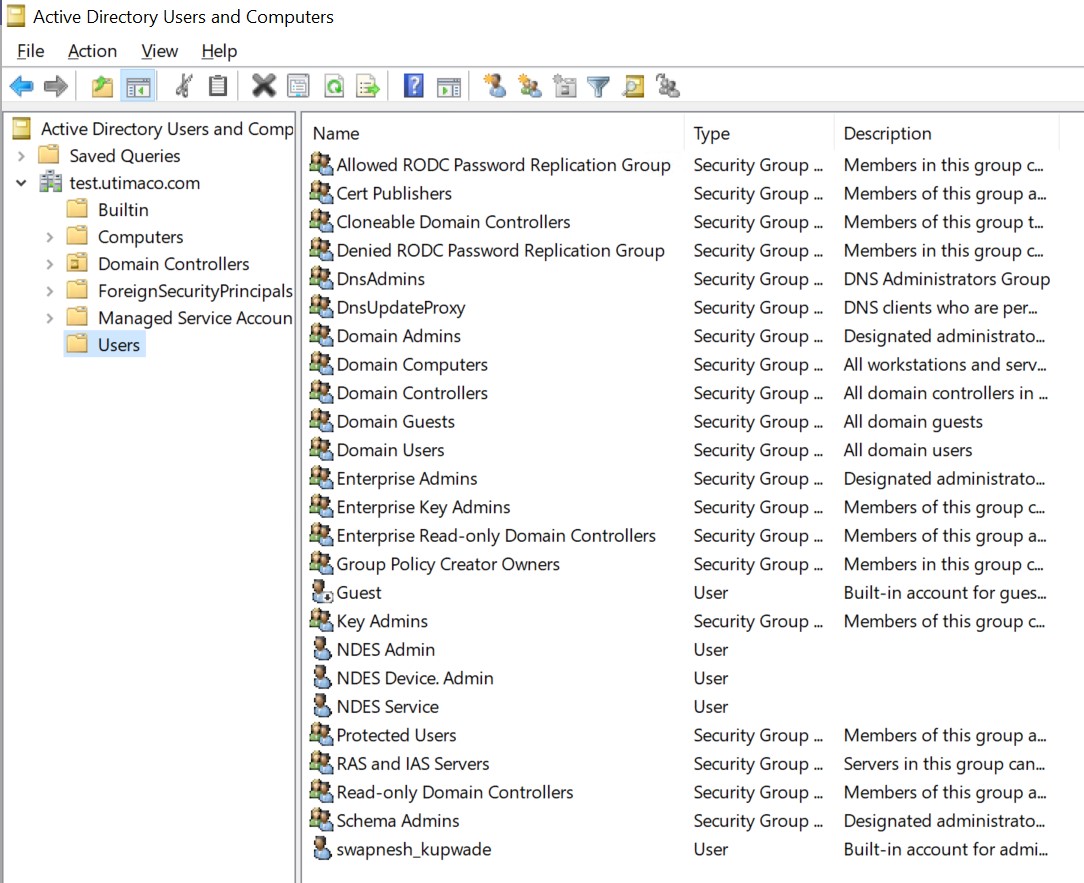
Task: Open Properties toolbar icon
Action: [299, 86]
